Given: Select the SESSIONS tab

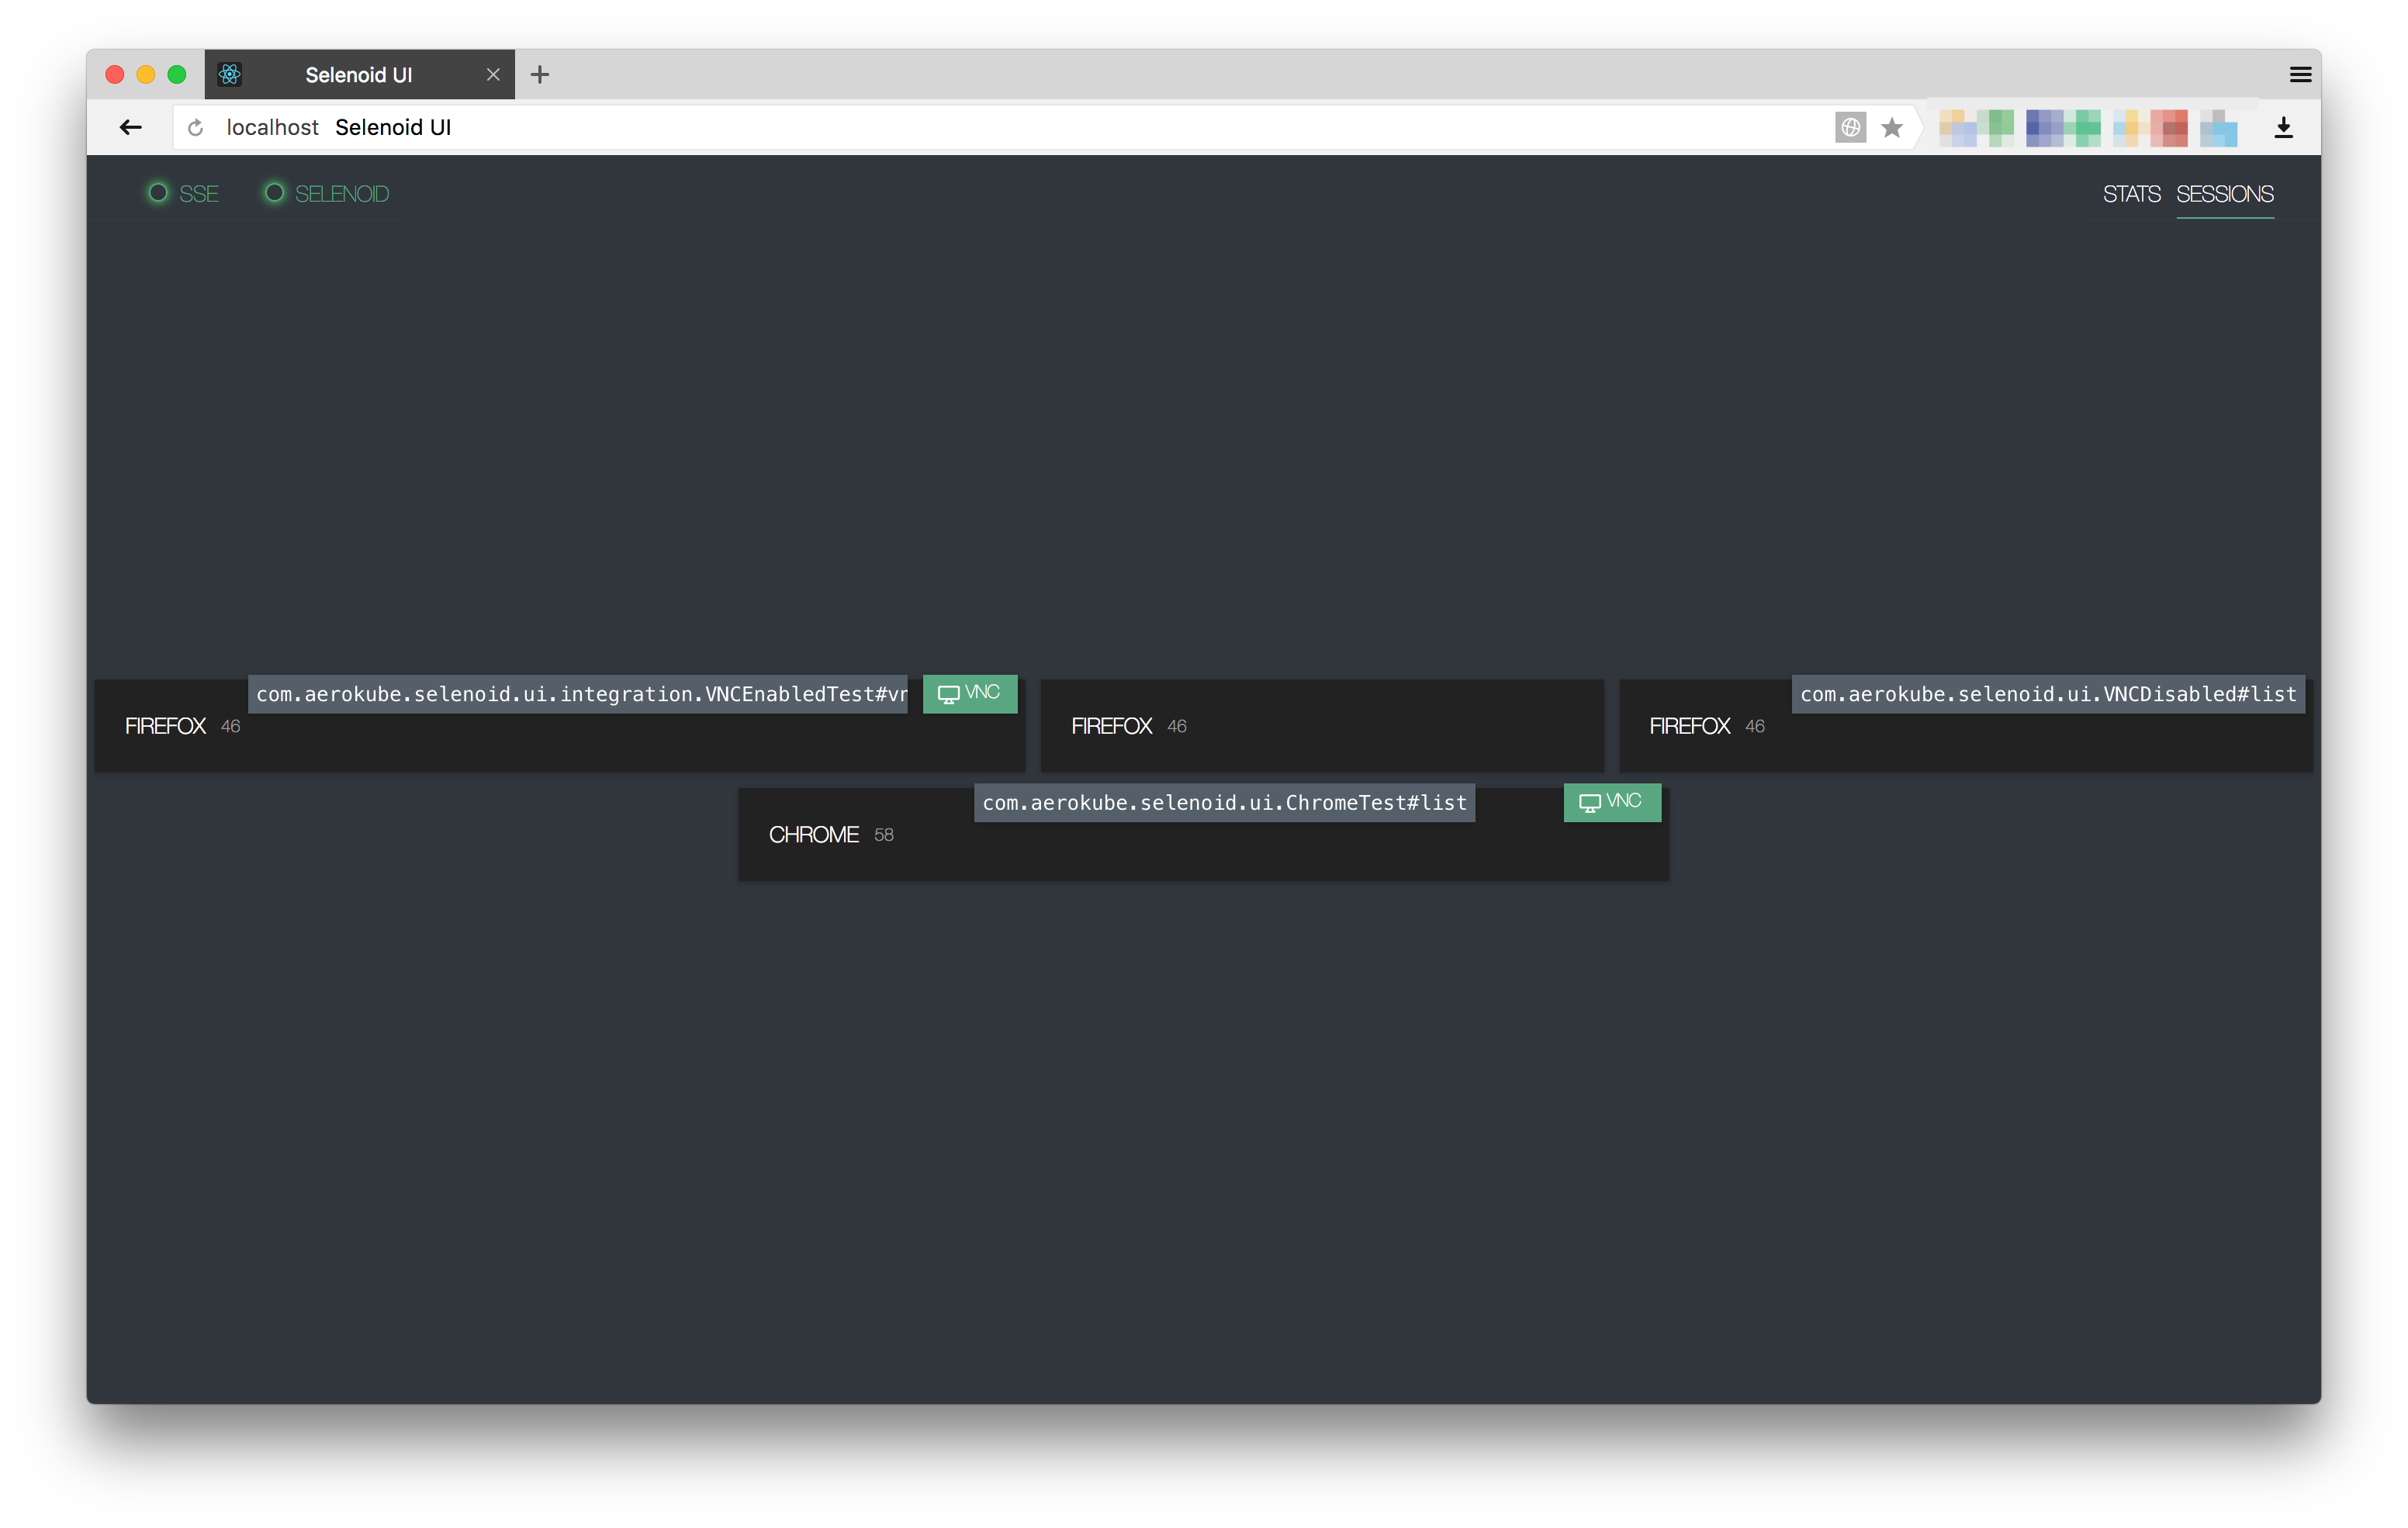Looking at the screenshot, I should click(x=2224, y=193).
